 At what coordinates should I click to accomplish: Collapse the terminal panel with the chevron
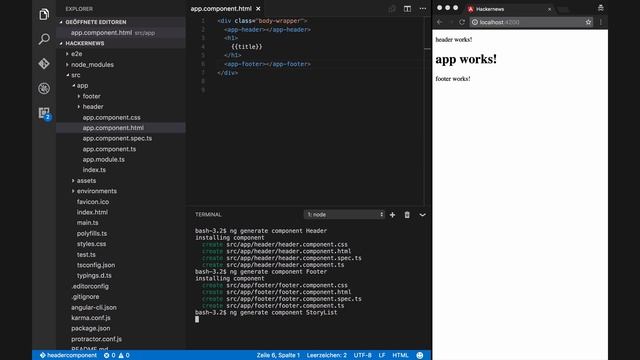click(x=422, y=215)
